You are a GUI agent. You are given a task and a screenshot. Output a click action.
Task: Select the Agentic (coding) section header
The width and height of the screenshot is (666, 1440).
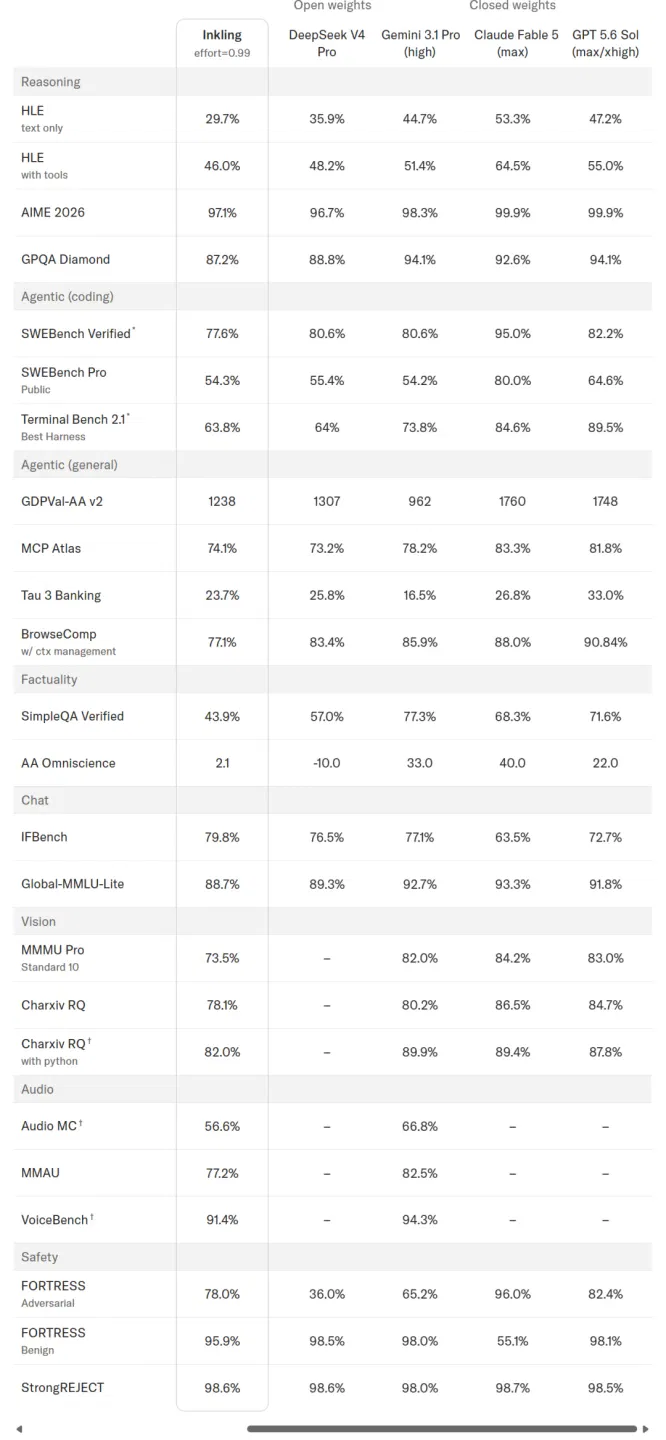(333, 296)
